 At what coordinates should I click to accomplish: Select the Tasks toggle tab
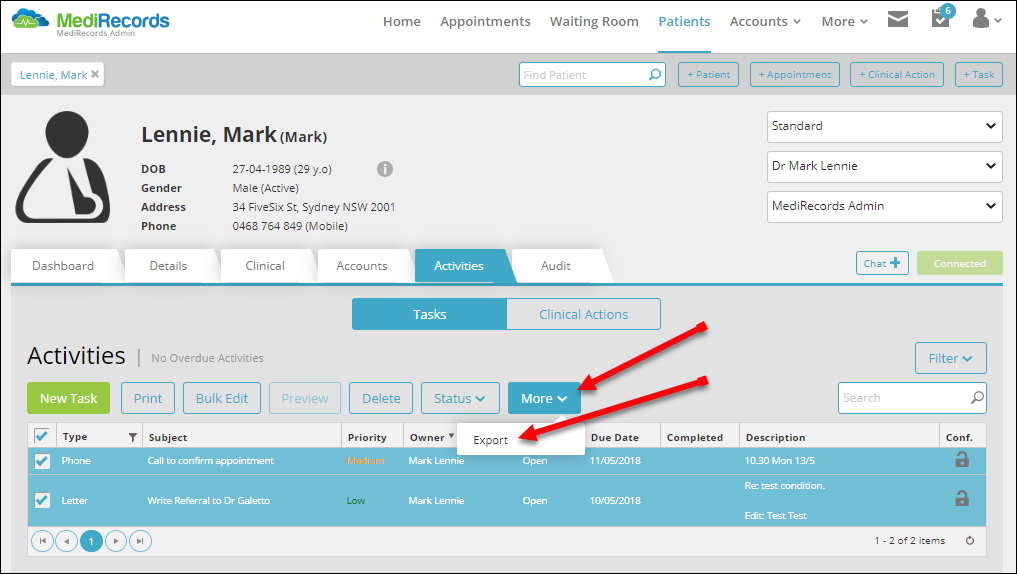pos(429,314)
